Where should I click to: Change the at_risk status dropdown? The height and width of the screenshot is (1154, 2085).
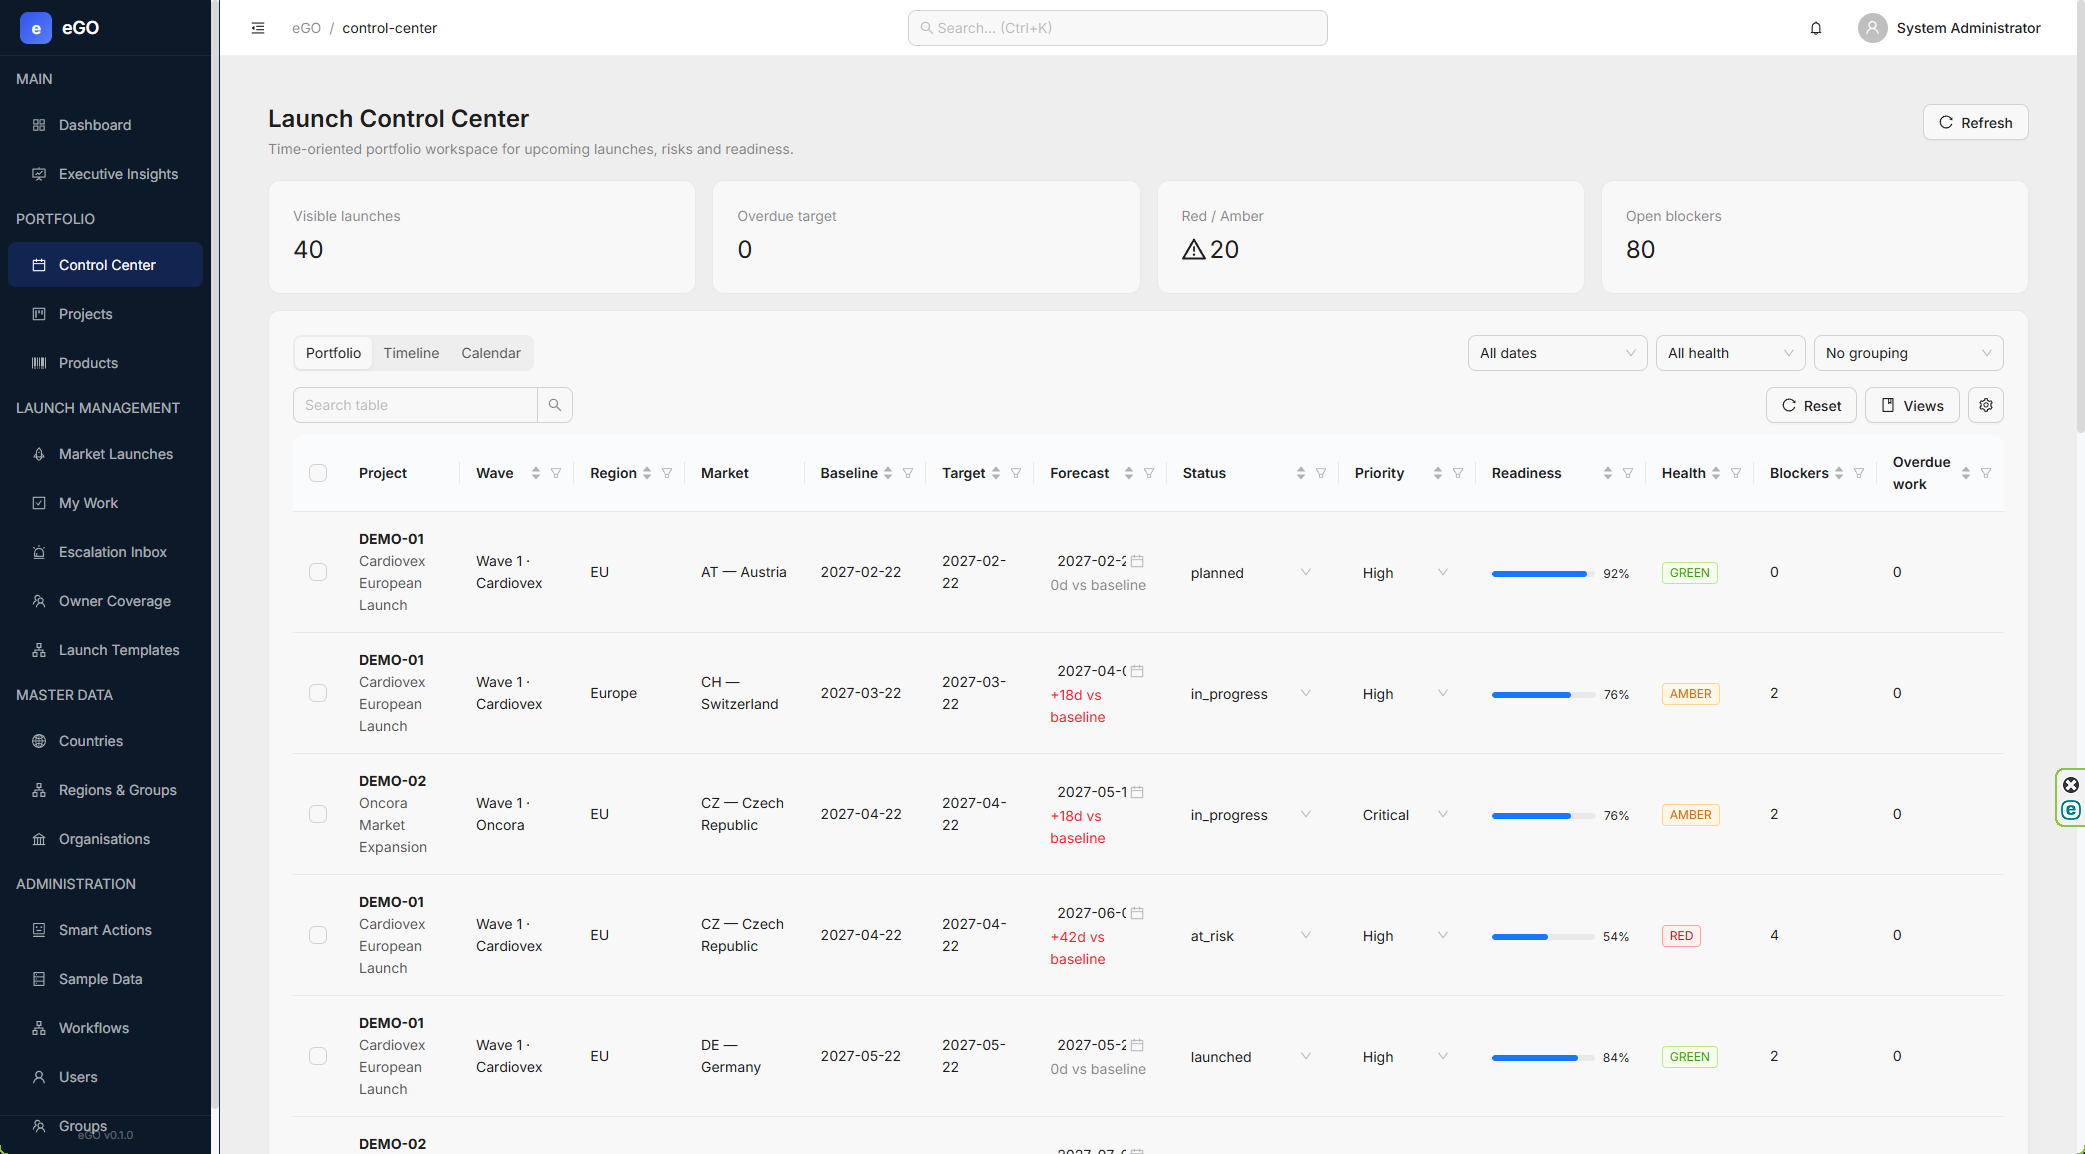coord(1250,936)
